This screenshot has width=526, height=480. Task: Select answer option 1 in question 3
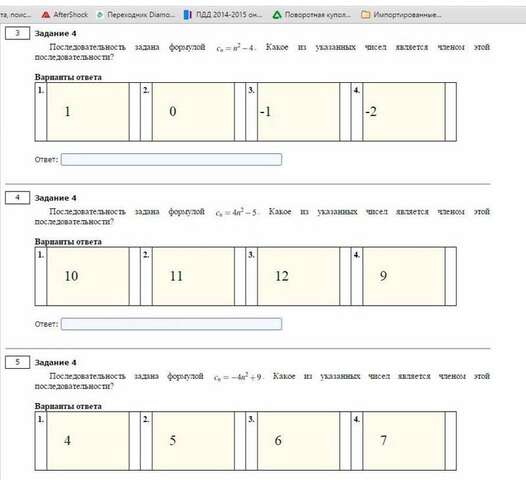pyautogui.click(x=88, y=112)
